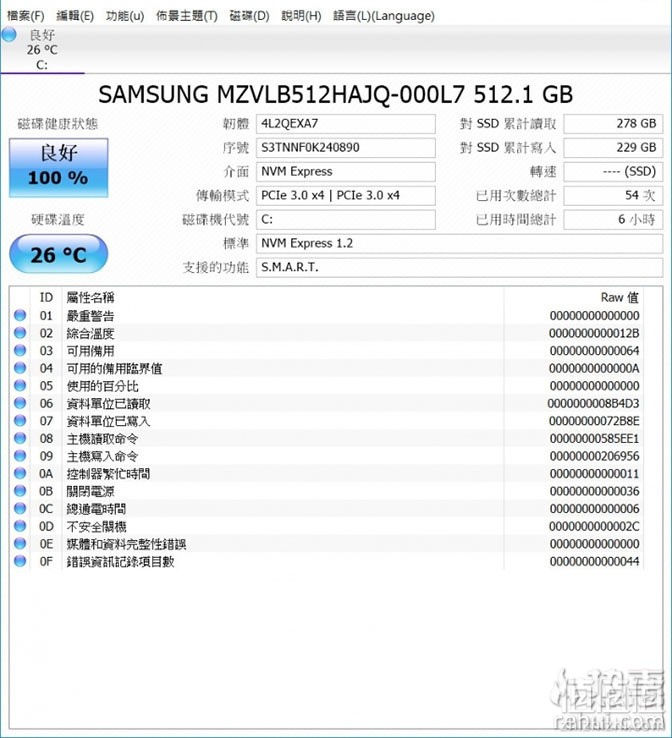The image size is (672, 738).
Task: Click the power on hours value 6 小時
Action: tap(613, 220)
